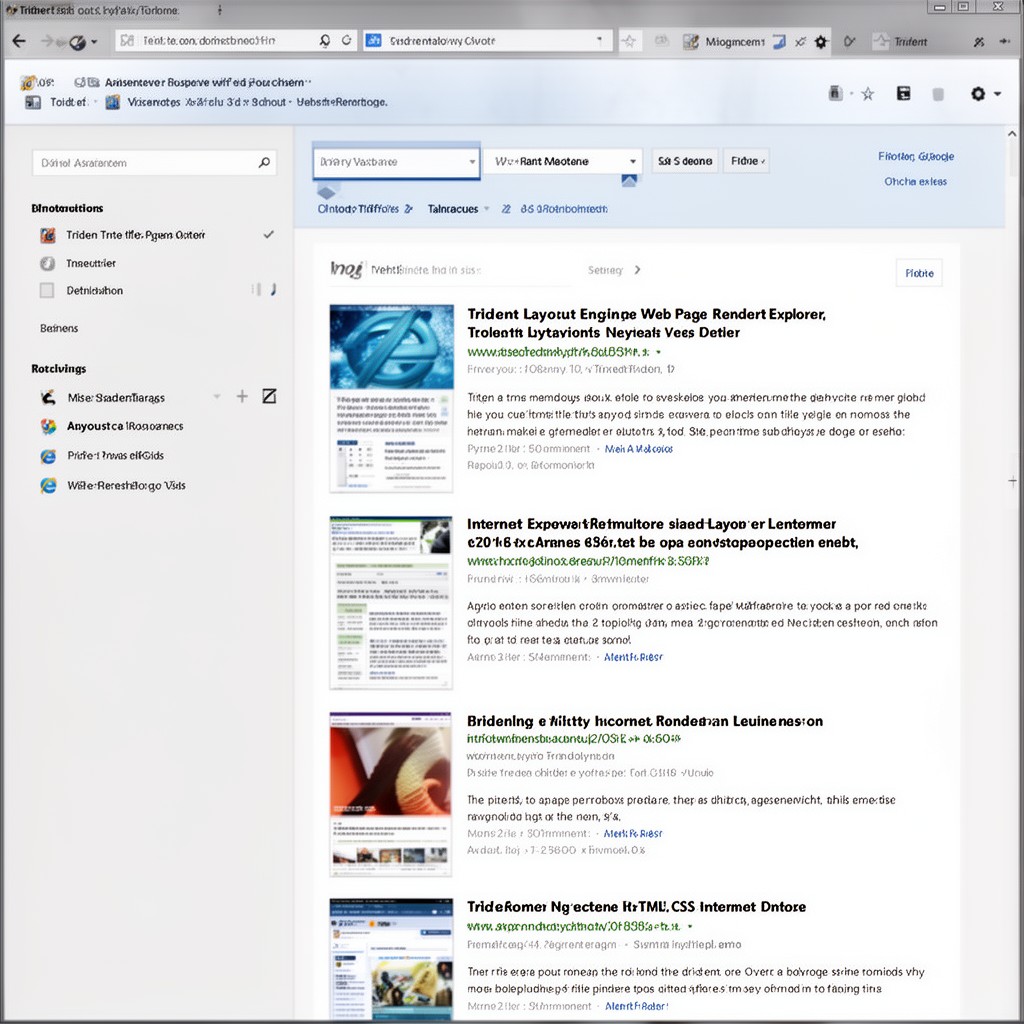Image resolution: width=1024 pixels, height=1024 pixels.
Task: Click the browser back arrow button
Action: [19, 41]
